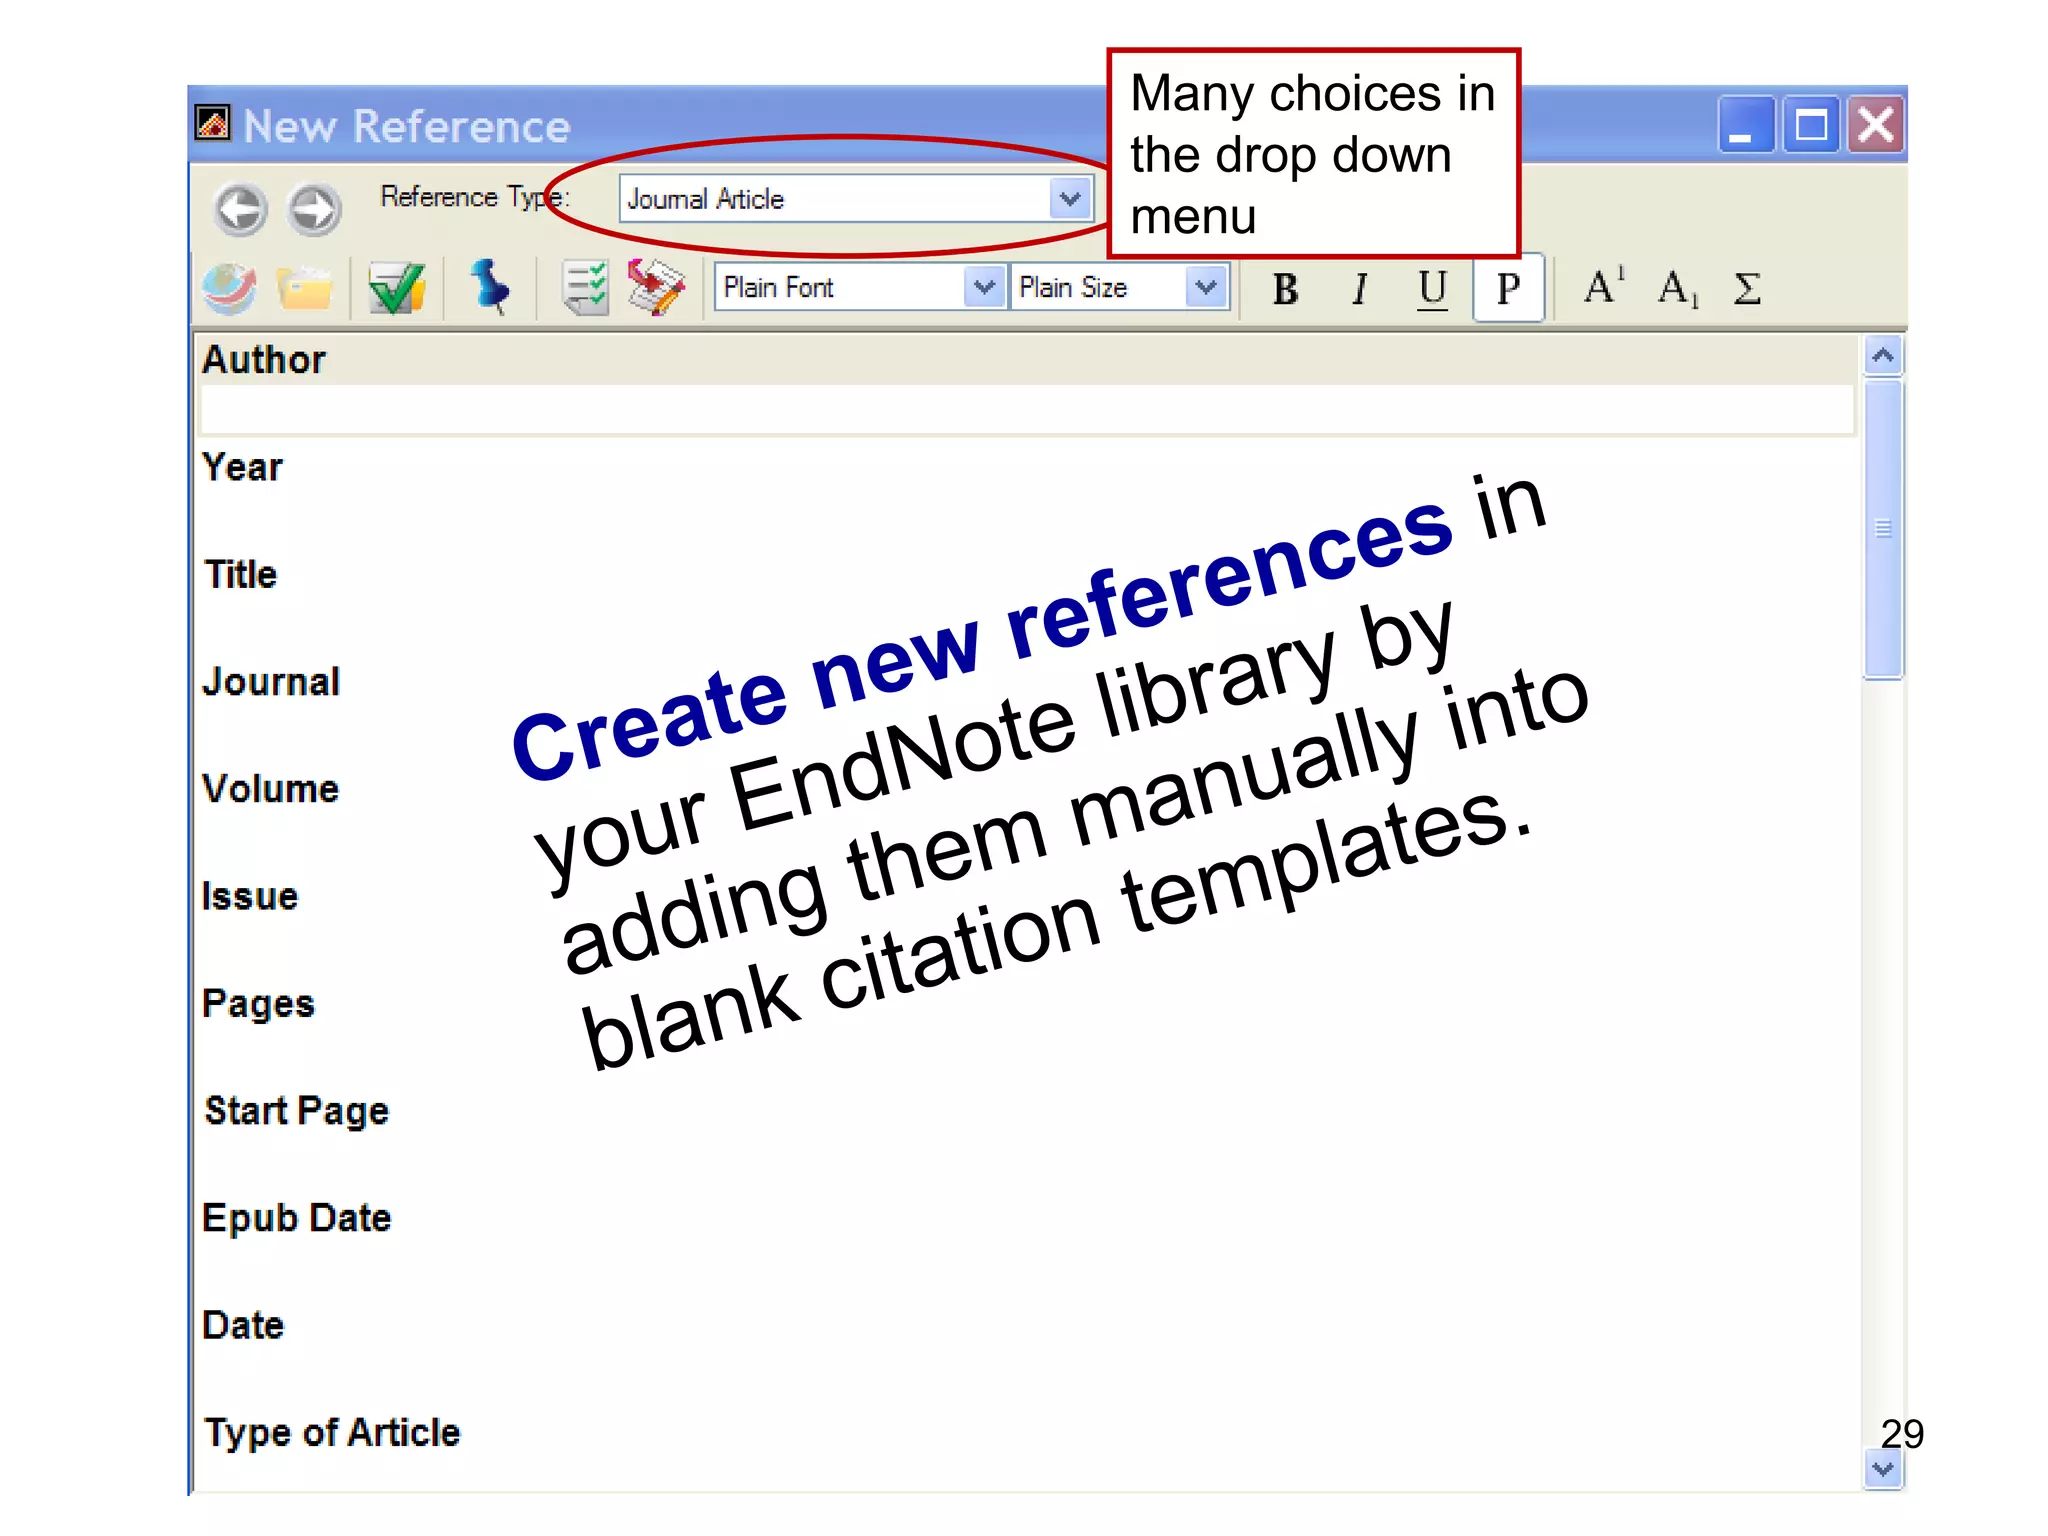
Task: Maximize the New Reference window
Action: [x=1811, y=125]
